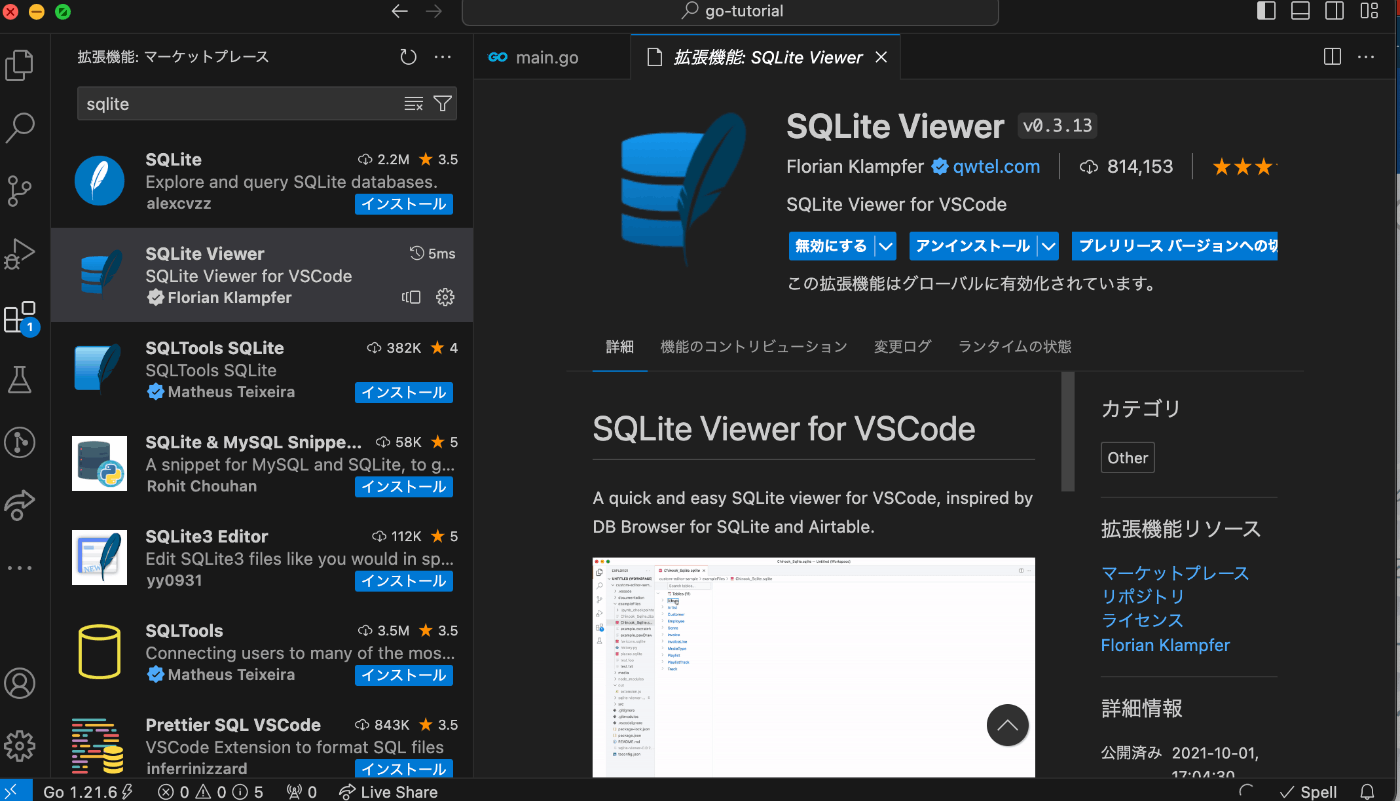The height and width of the screenshot is (801, 1400).
Task: Go forward using navigation arrow
Action: coord(434,11)
